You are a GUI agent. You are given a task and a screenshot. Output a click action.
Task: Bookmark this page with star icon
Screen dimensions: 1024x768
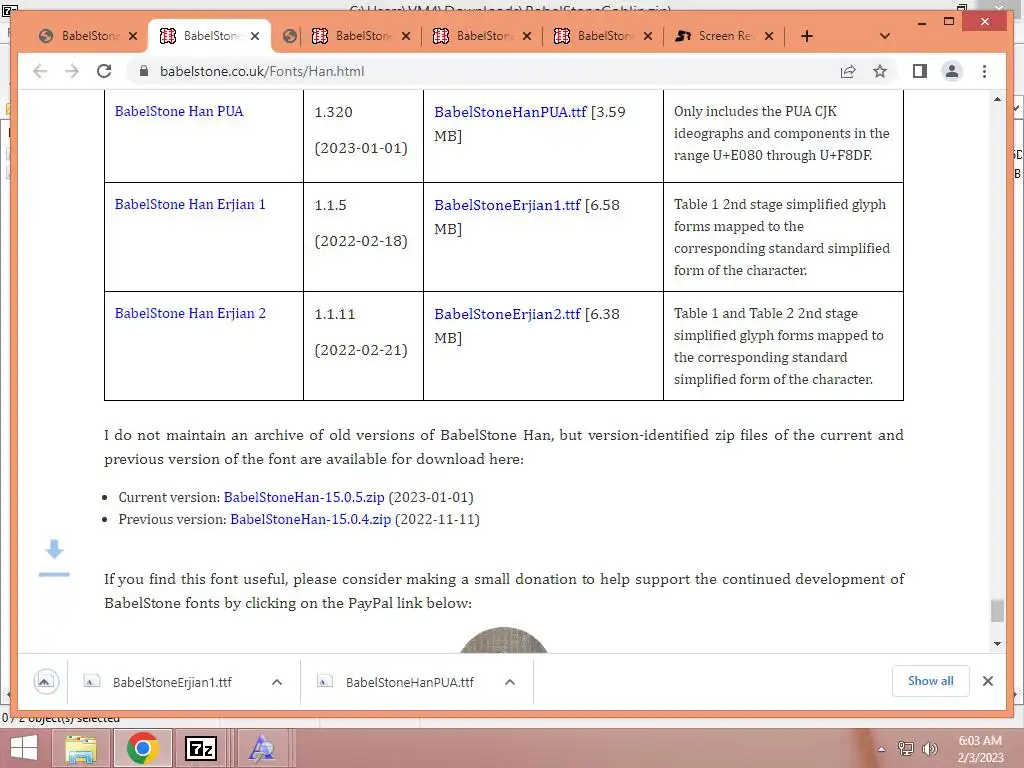880,71
